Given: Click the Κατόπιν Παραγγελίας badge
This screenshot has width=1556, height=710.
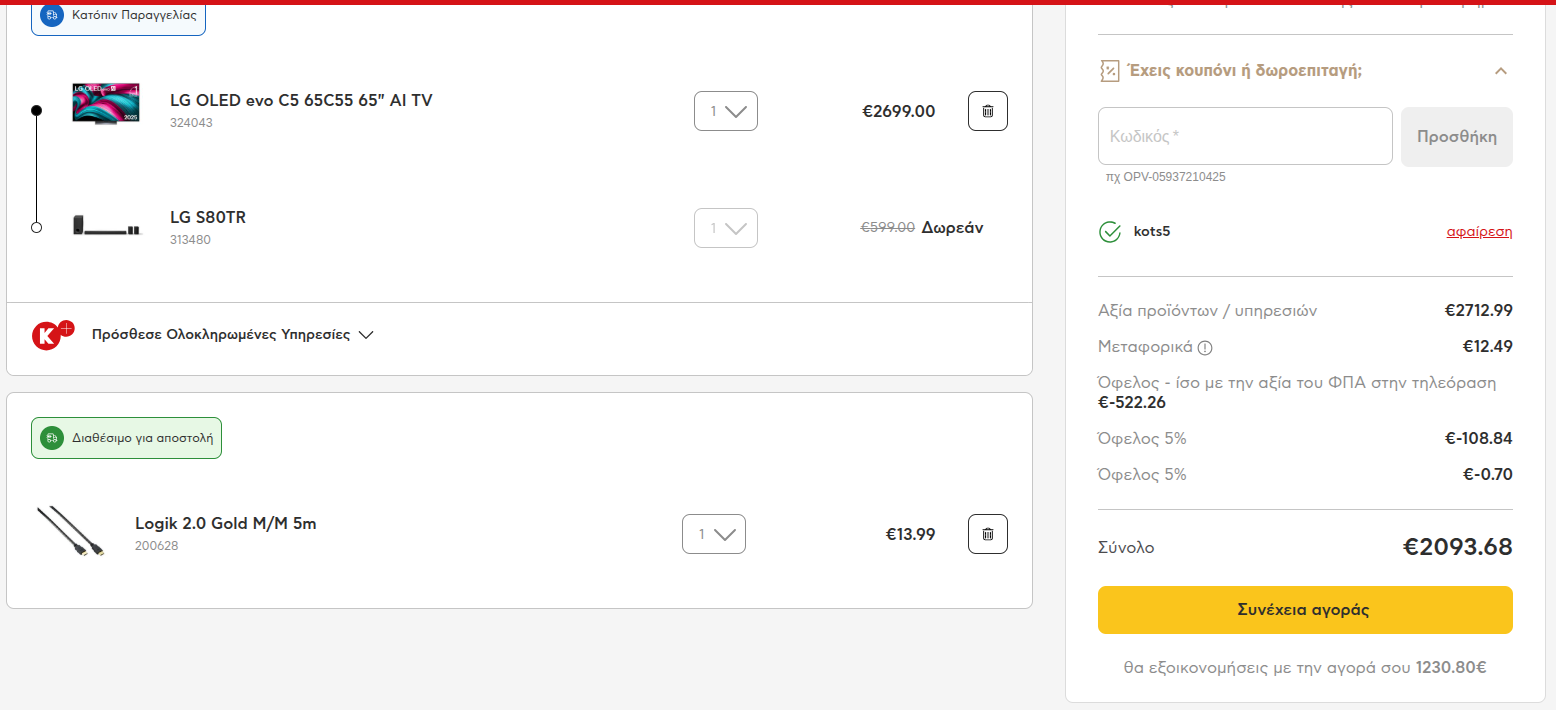Looking at the screenshot, I should coord(118,15).
